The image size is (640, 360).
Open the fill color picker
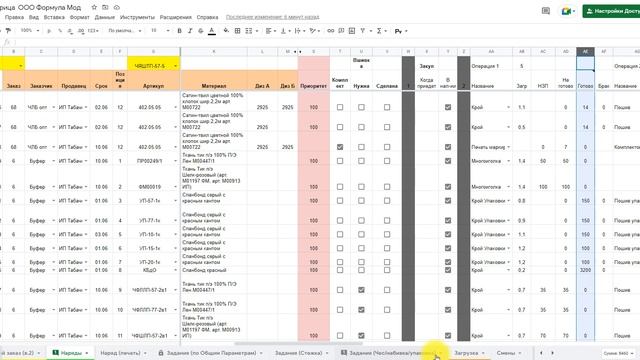pyautogui.click(x=226, y=31)
